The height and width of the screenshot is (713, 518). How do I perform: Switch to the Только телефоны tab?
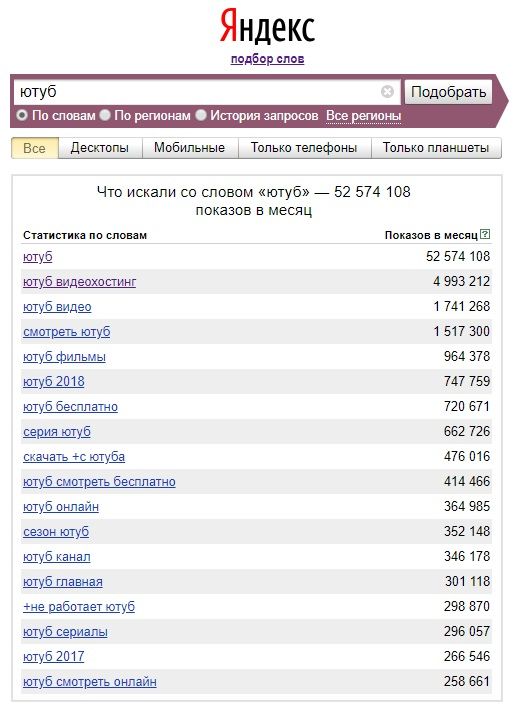[x=304, y=148]
